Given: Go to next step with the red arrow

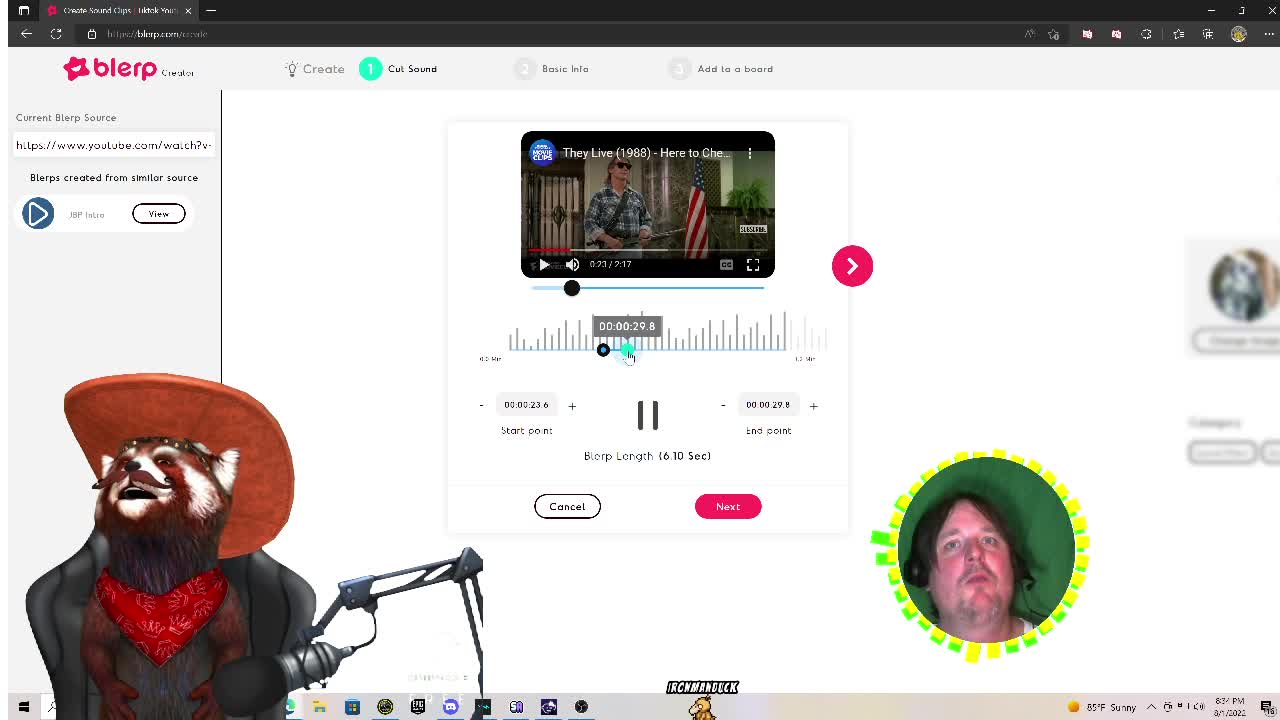Looking at the screenshot, I should tap(852, 266).
